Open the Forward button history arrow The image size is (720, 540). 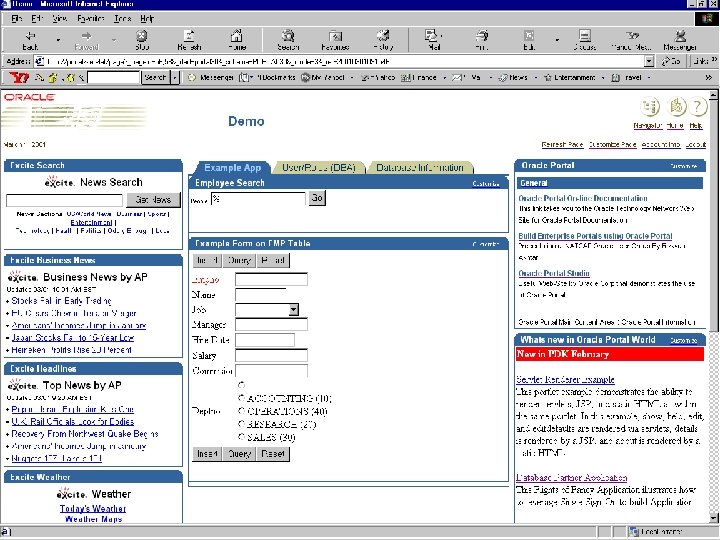click(x=114, y=40)
